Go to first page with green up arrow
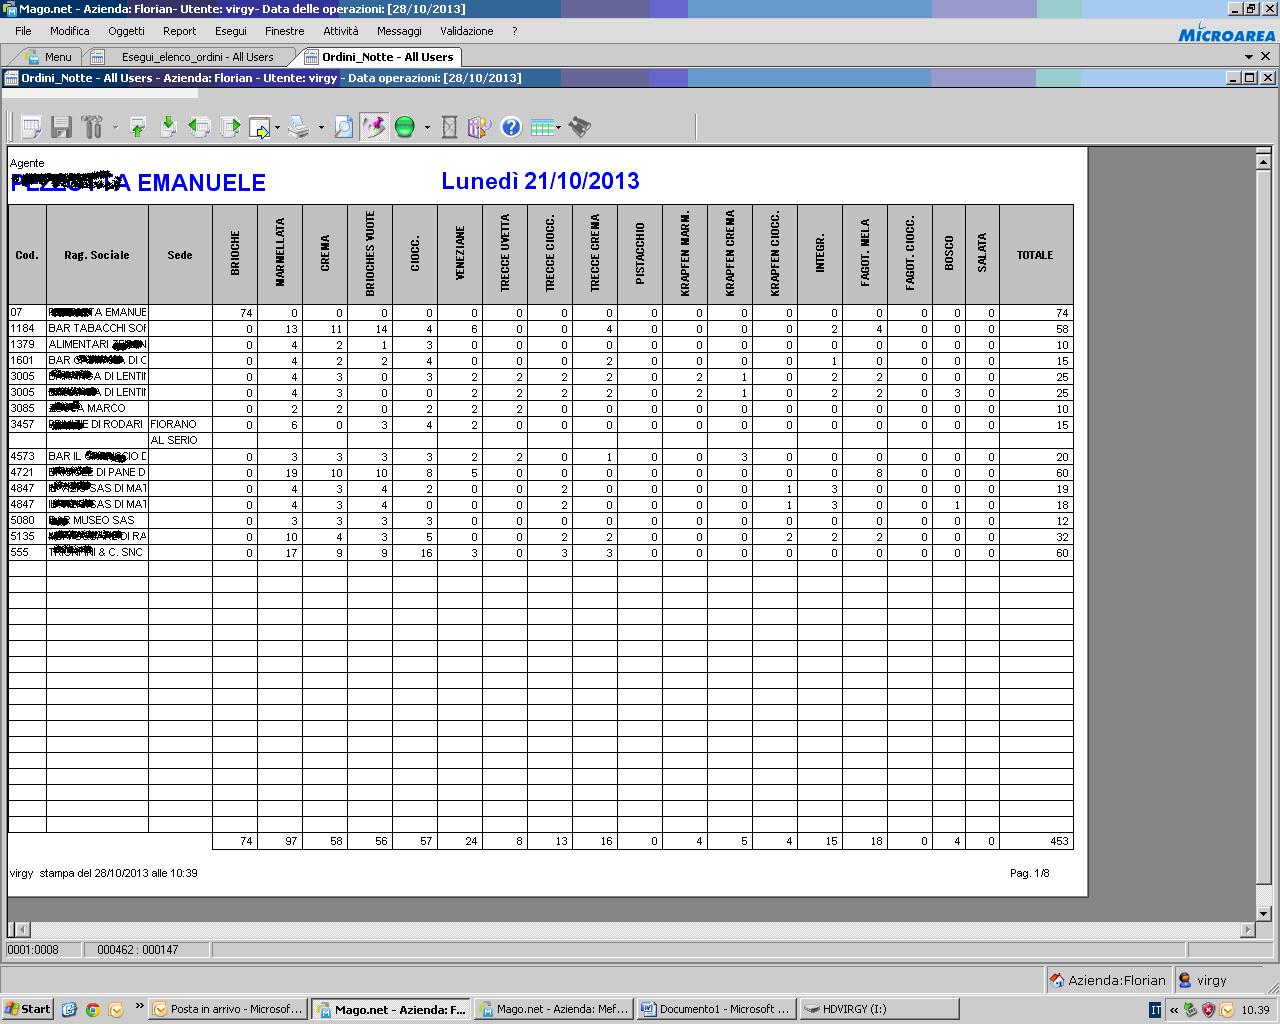The width and height of the screenshot is (1280, 1024). point(138,127)
